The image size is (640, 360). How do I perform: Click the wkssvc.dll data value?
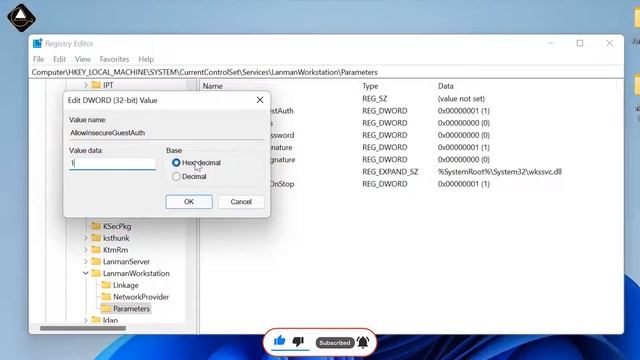pyautogui.click(x=500, y=172)
